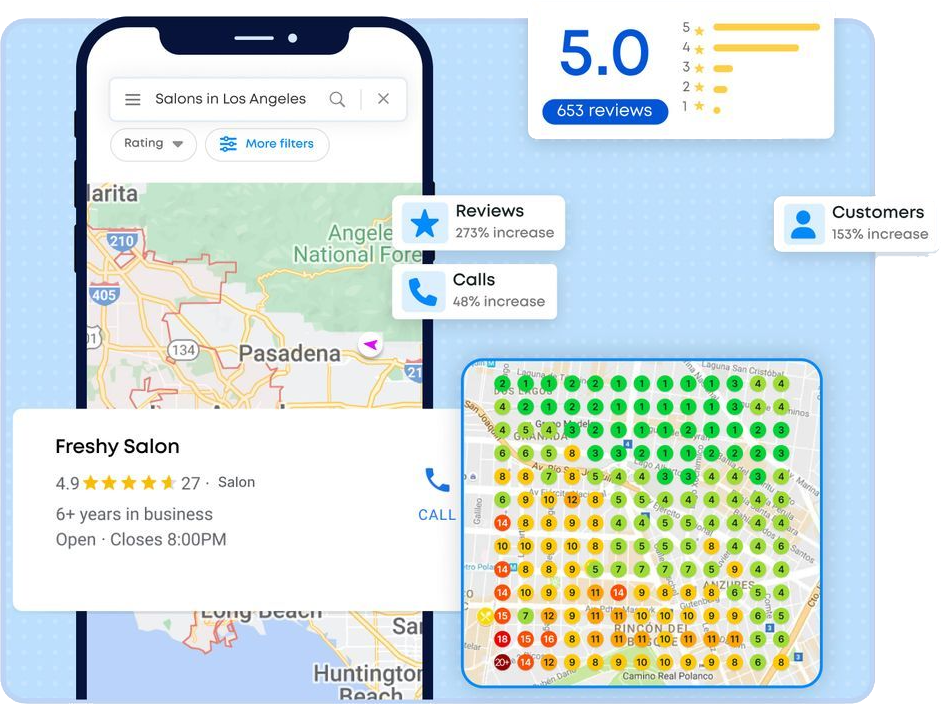Click the 'Calls 48% increase' card text
Screen dimensions: 941x705
499,290
